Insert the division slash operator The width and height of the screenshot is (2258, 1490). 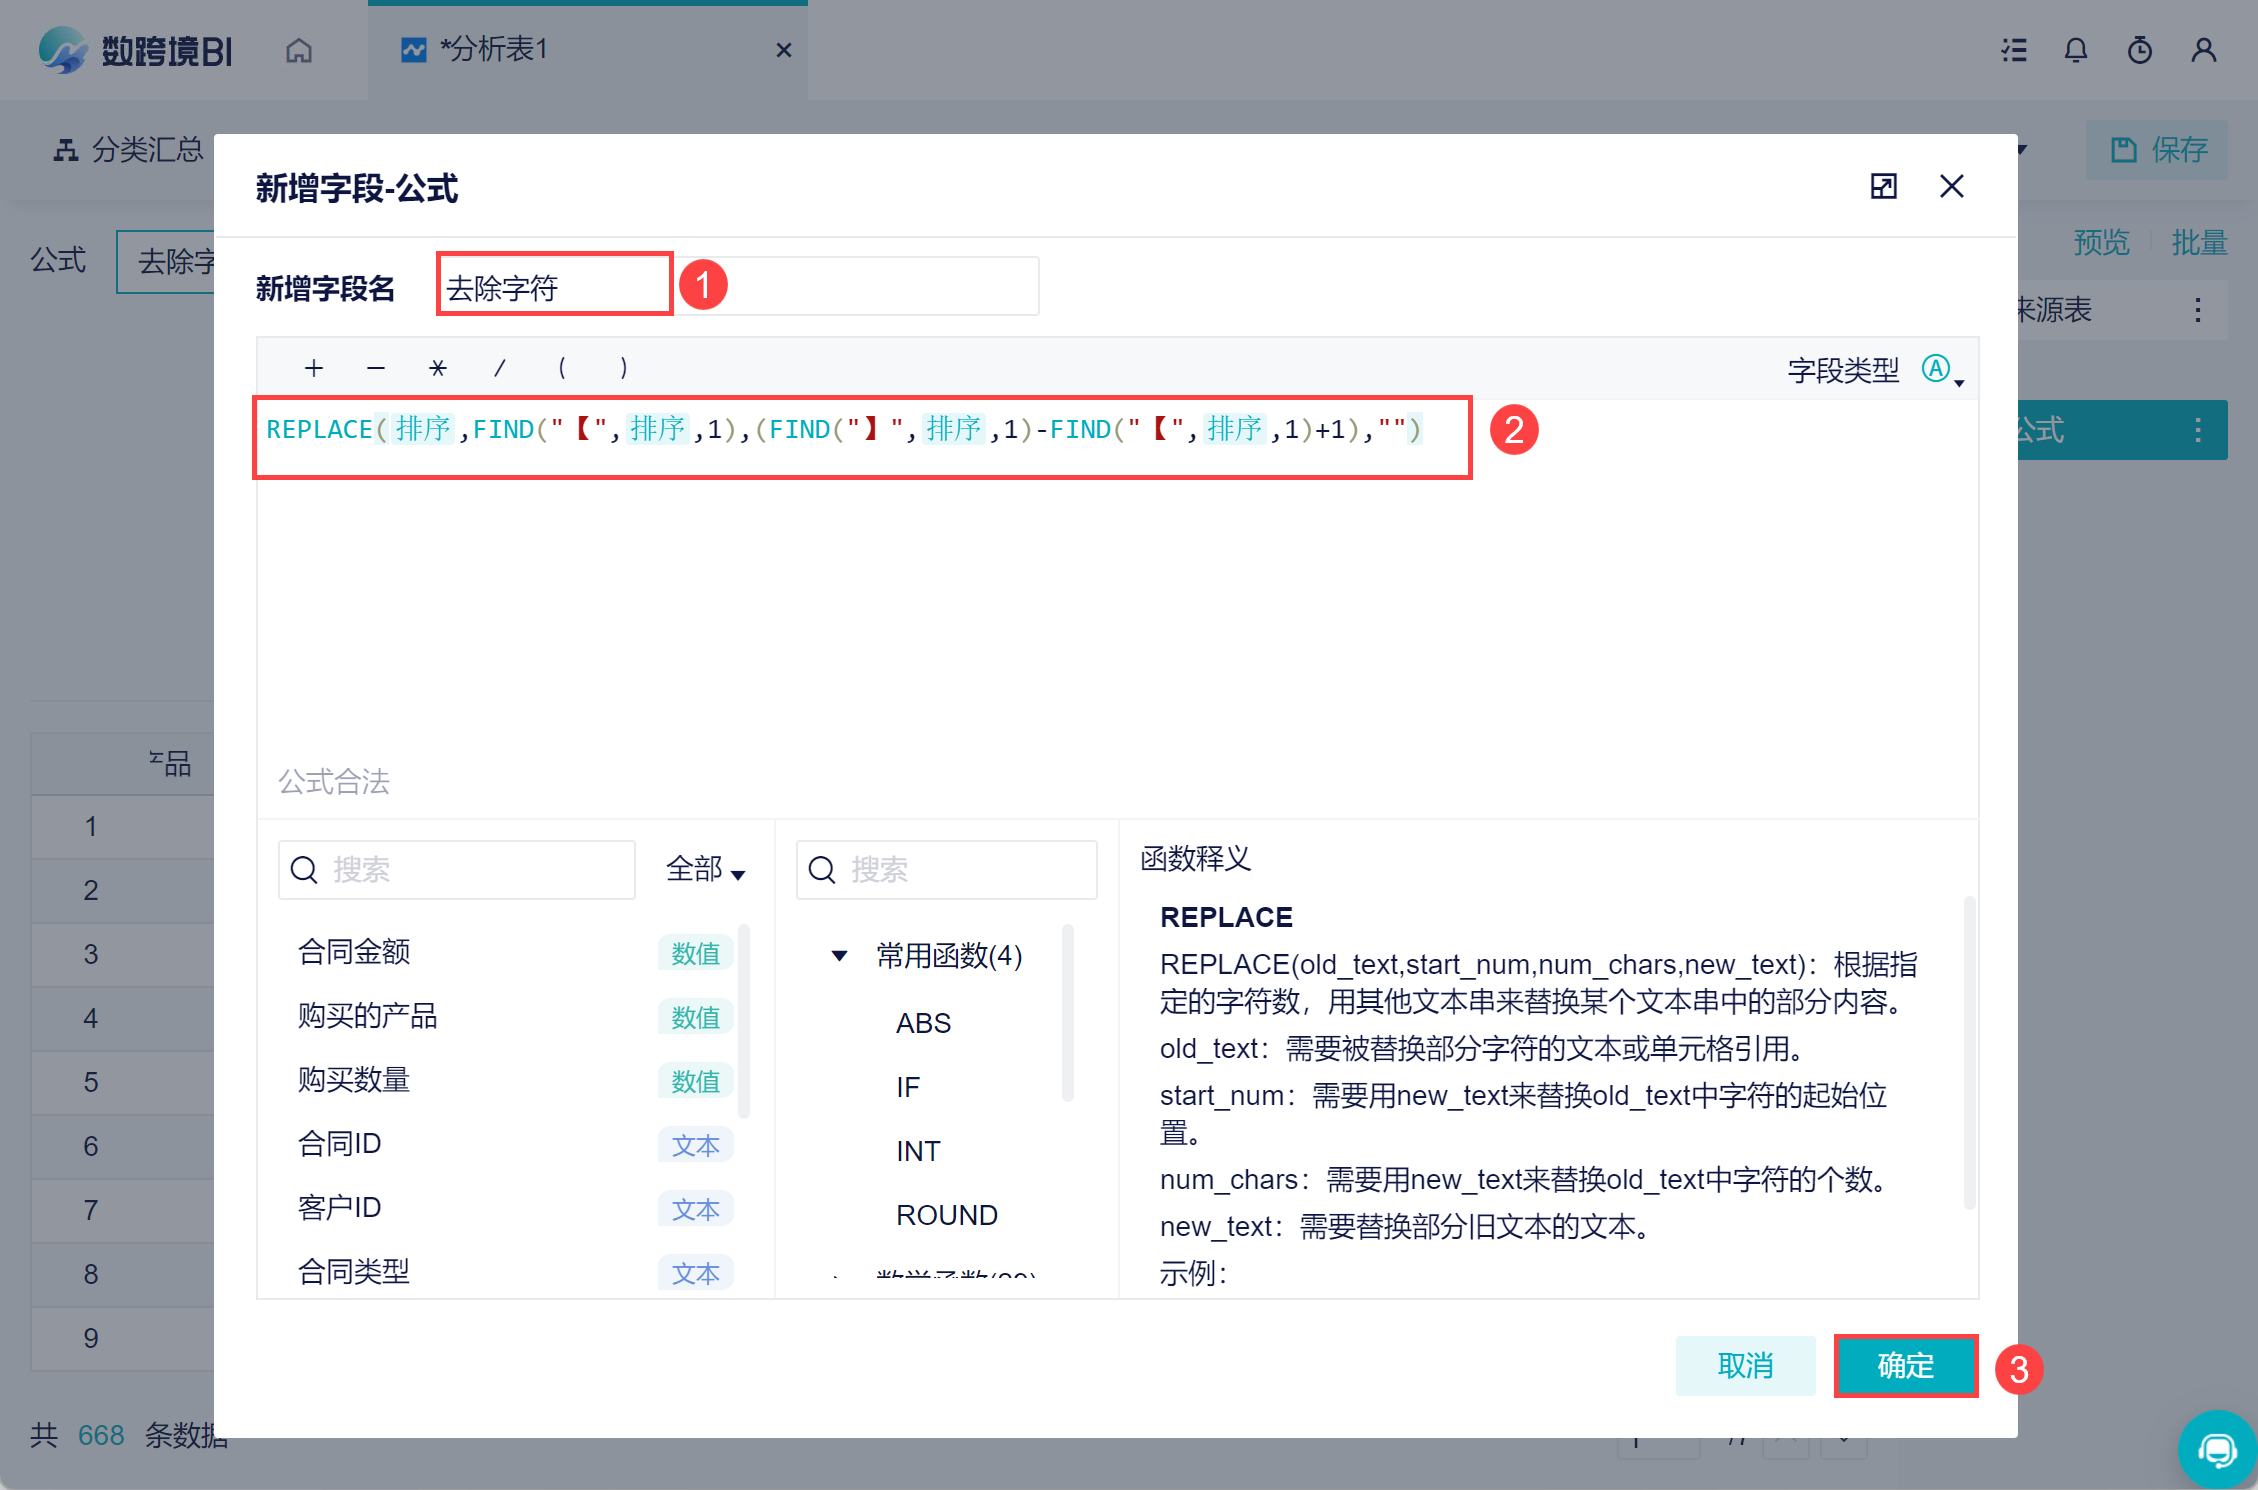(x=499, y=368)
